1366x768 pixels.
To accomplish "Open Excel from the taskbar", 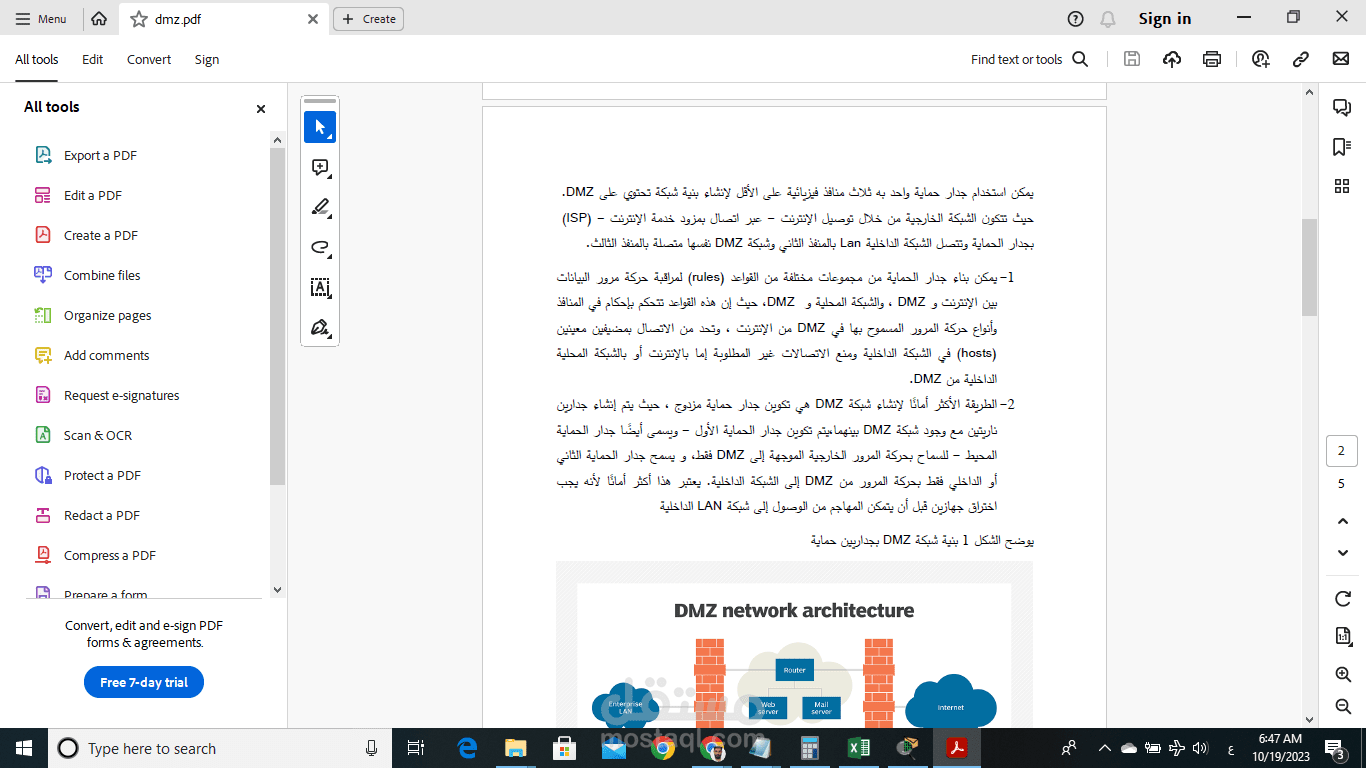I will tap(858, 748).
